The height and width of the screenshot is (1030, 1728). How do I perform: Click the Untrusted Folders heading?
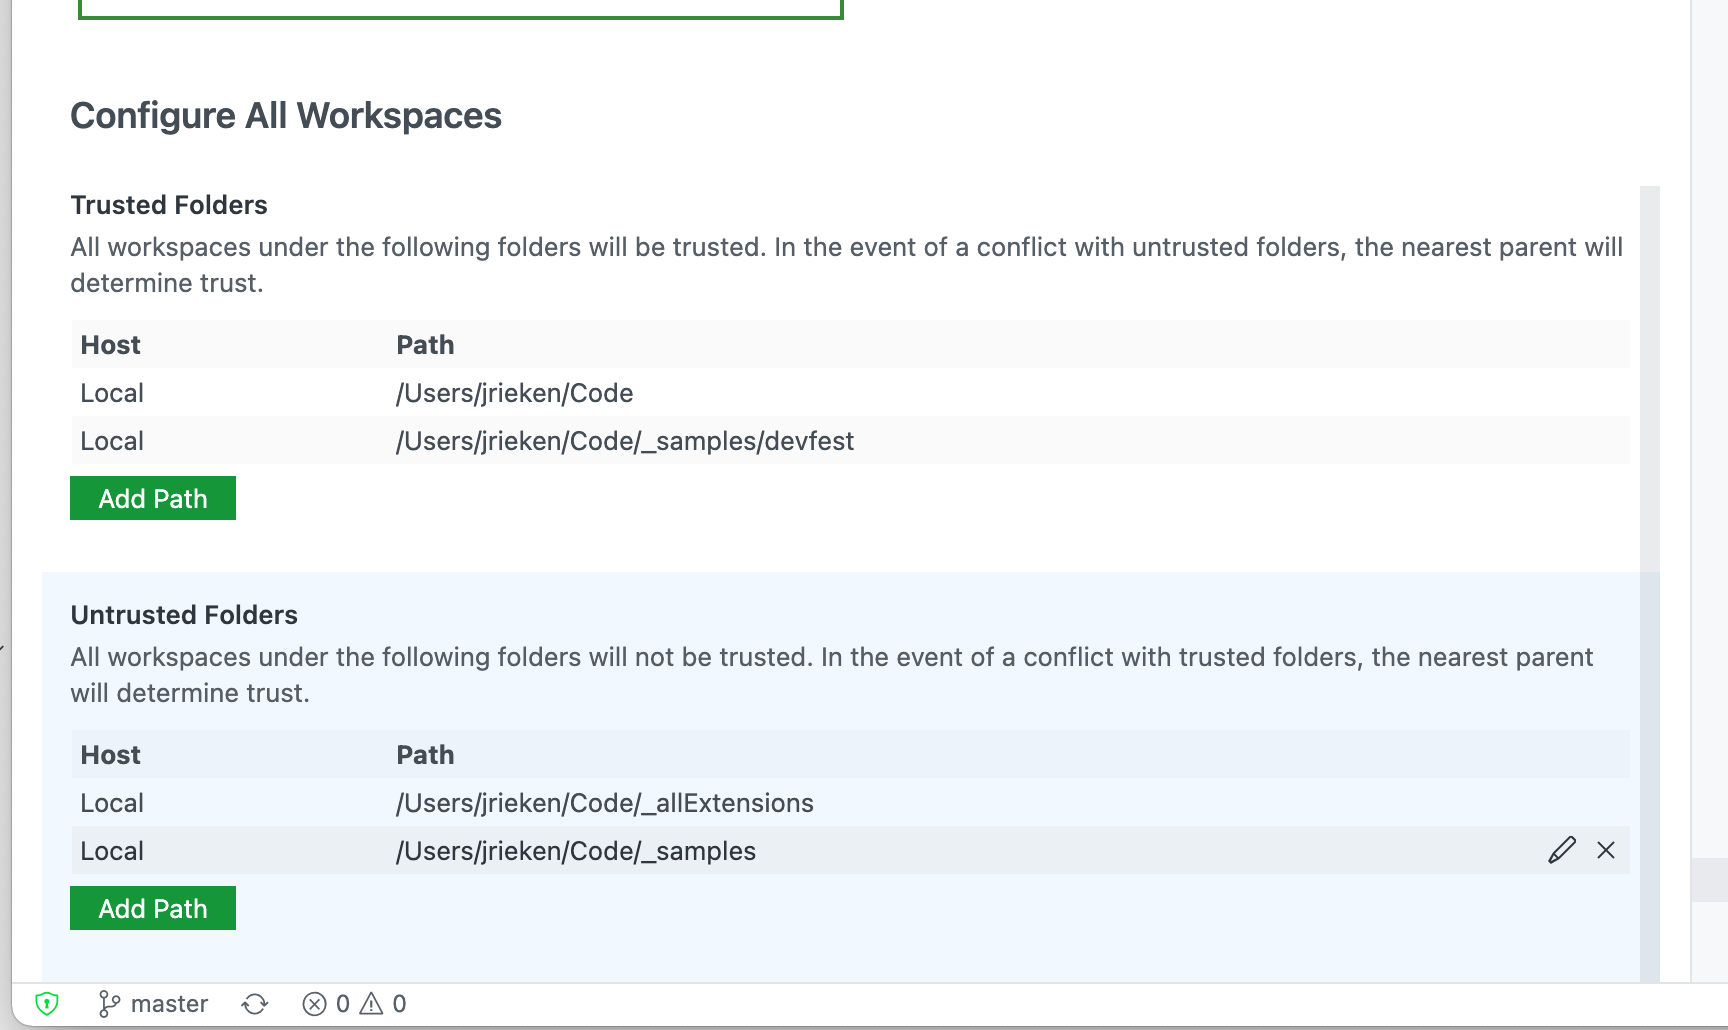point(184,615)
